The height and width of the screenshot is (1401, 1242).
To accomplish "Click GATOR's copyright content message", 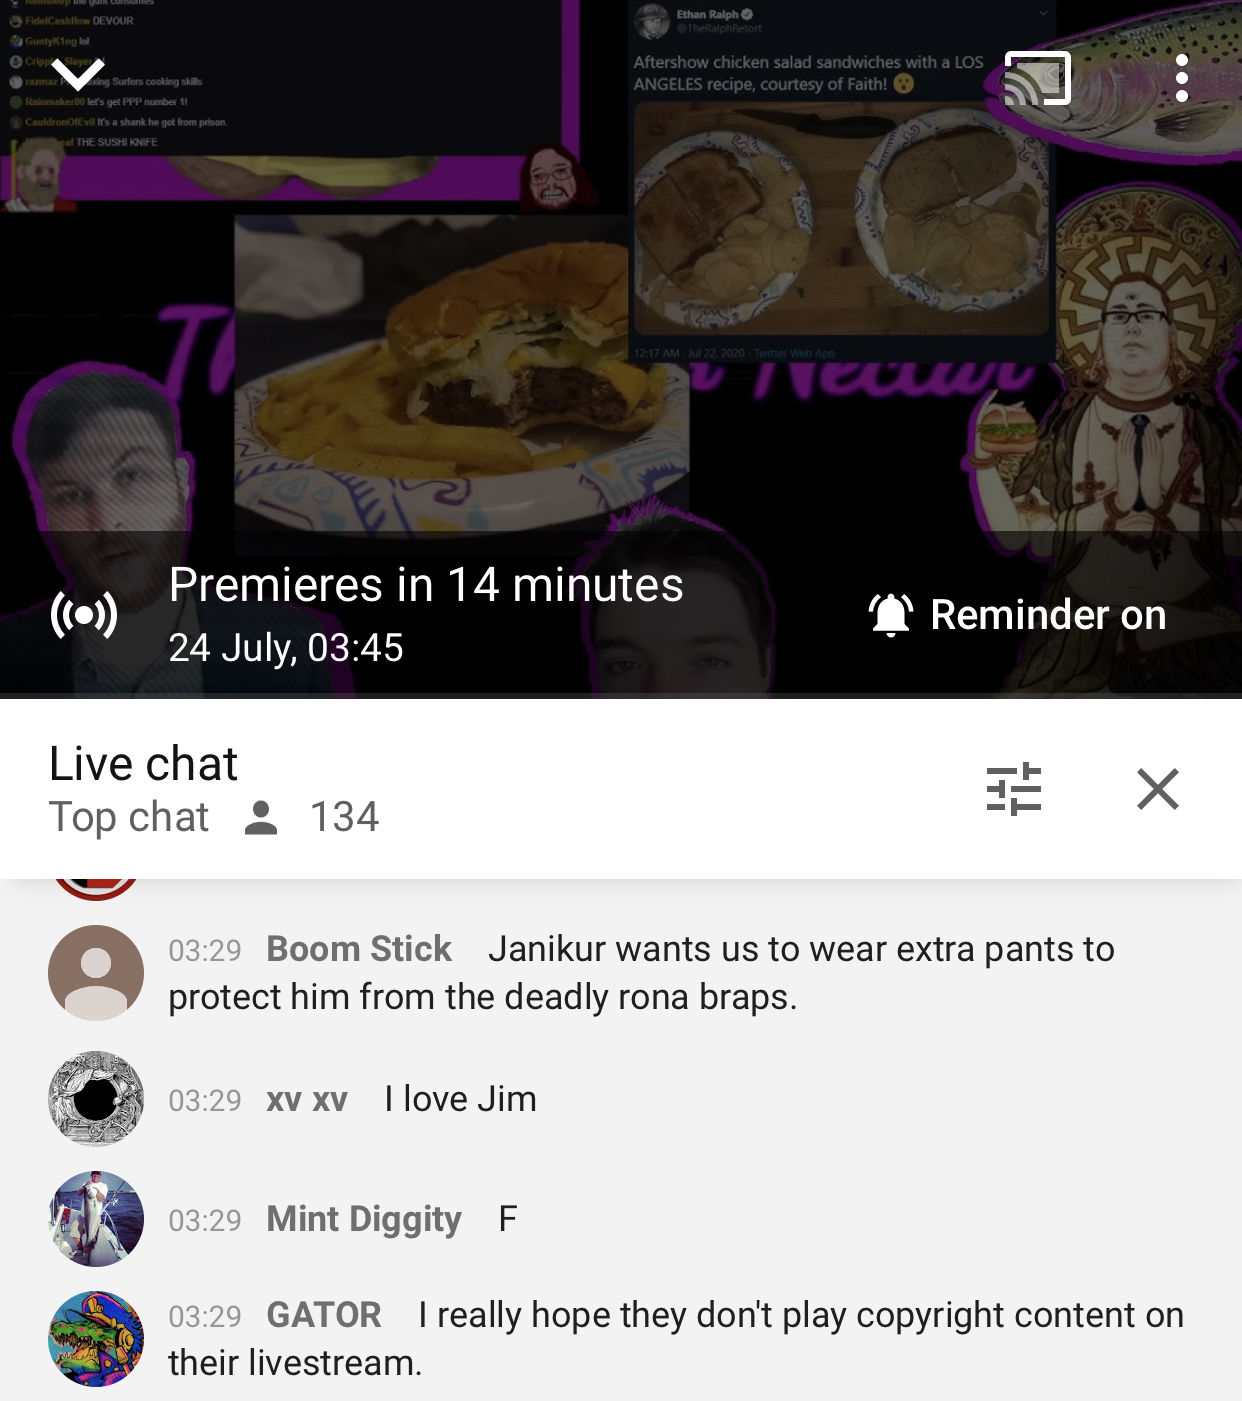I will (676, 1339).
